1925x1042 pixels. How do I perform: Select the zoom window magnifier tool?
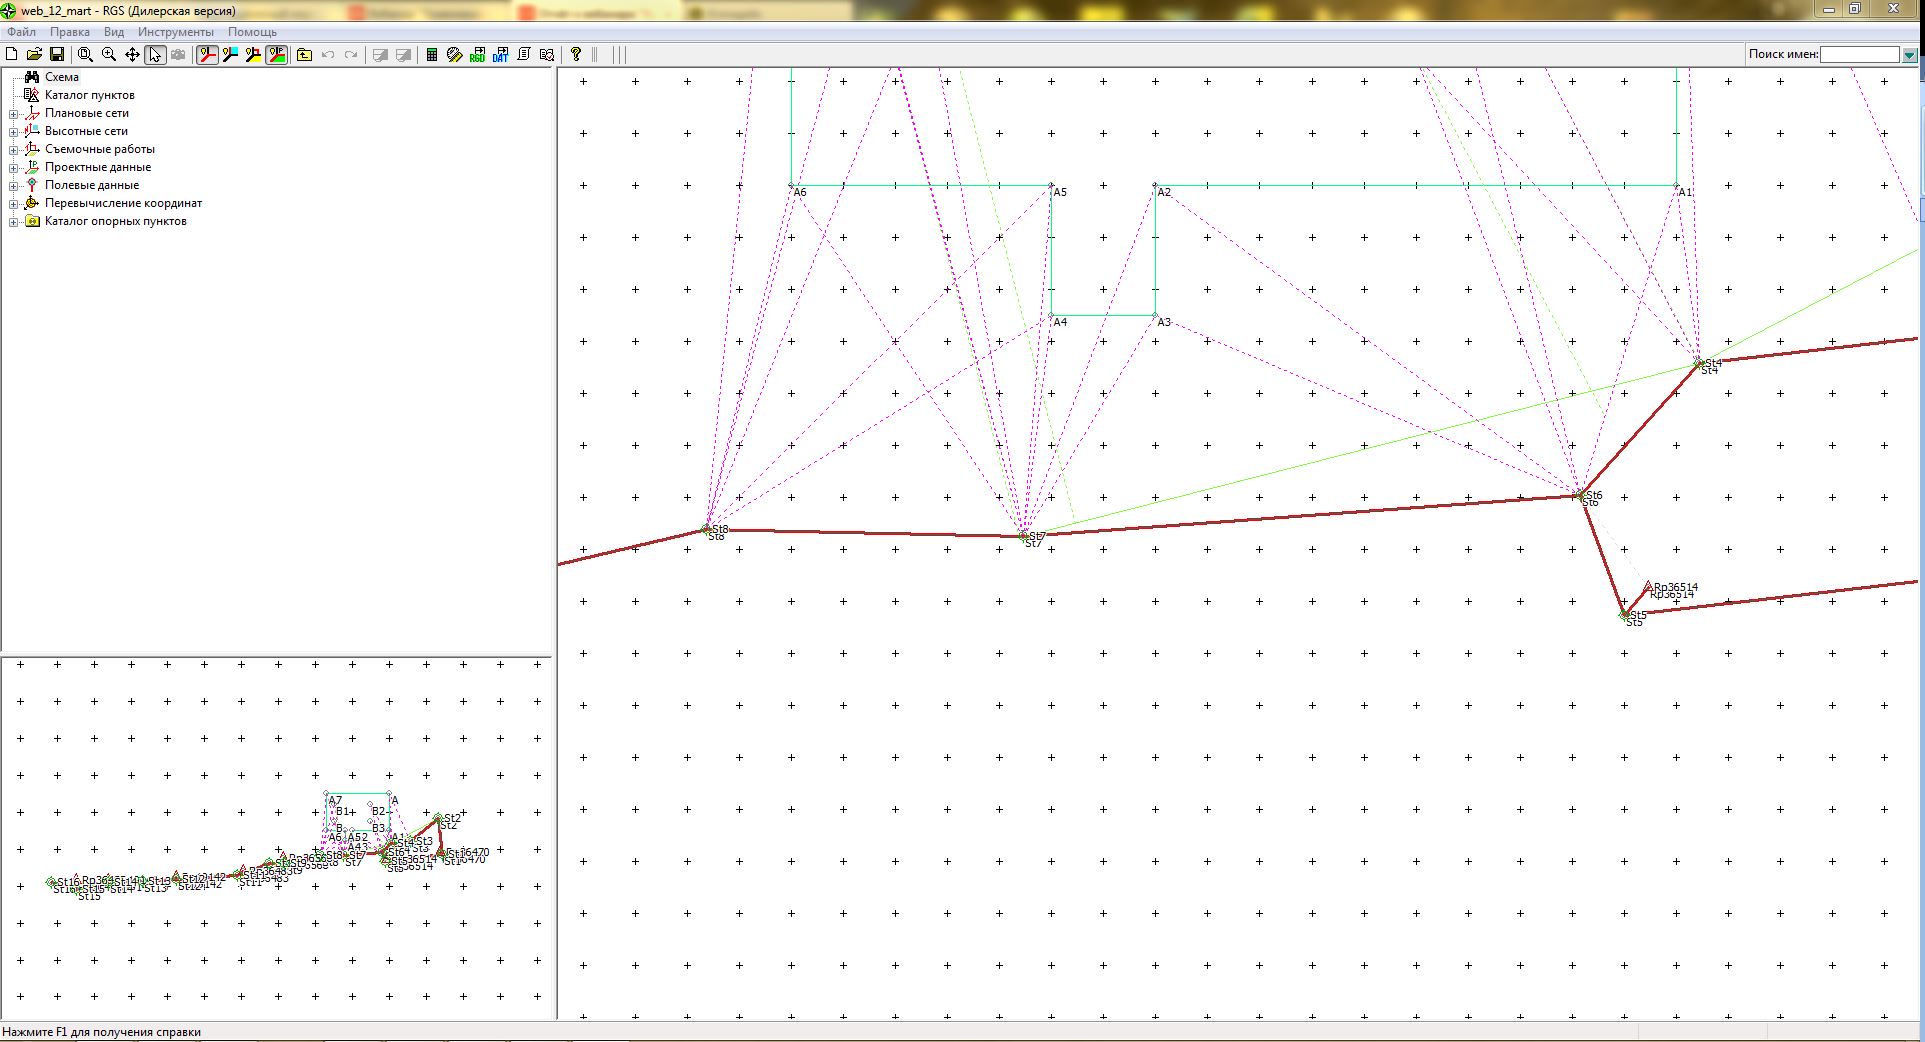[86, 55]
